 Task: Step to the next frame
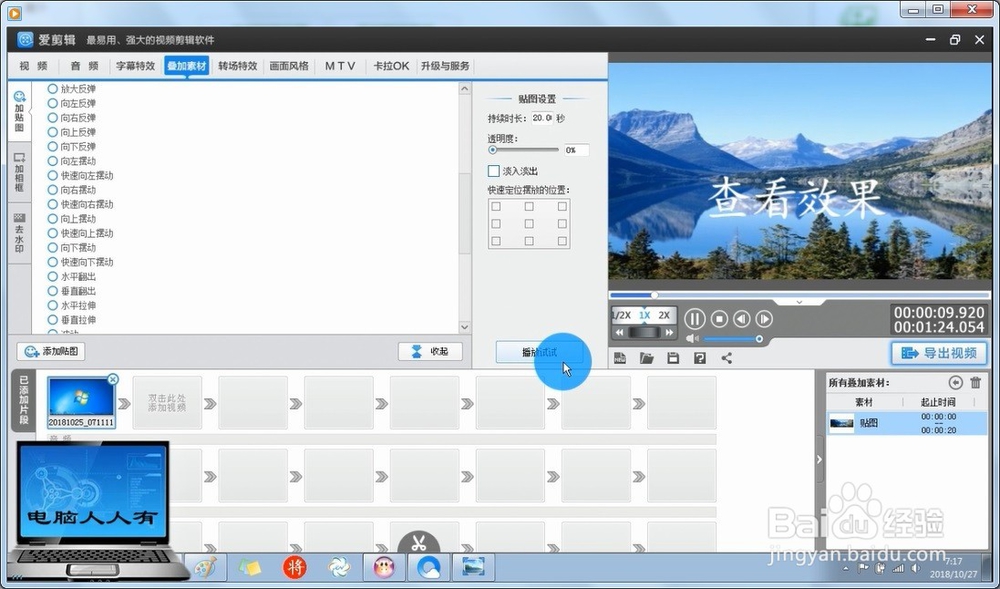[x=764, y=319]
